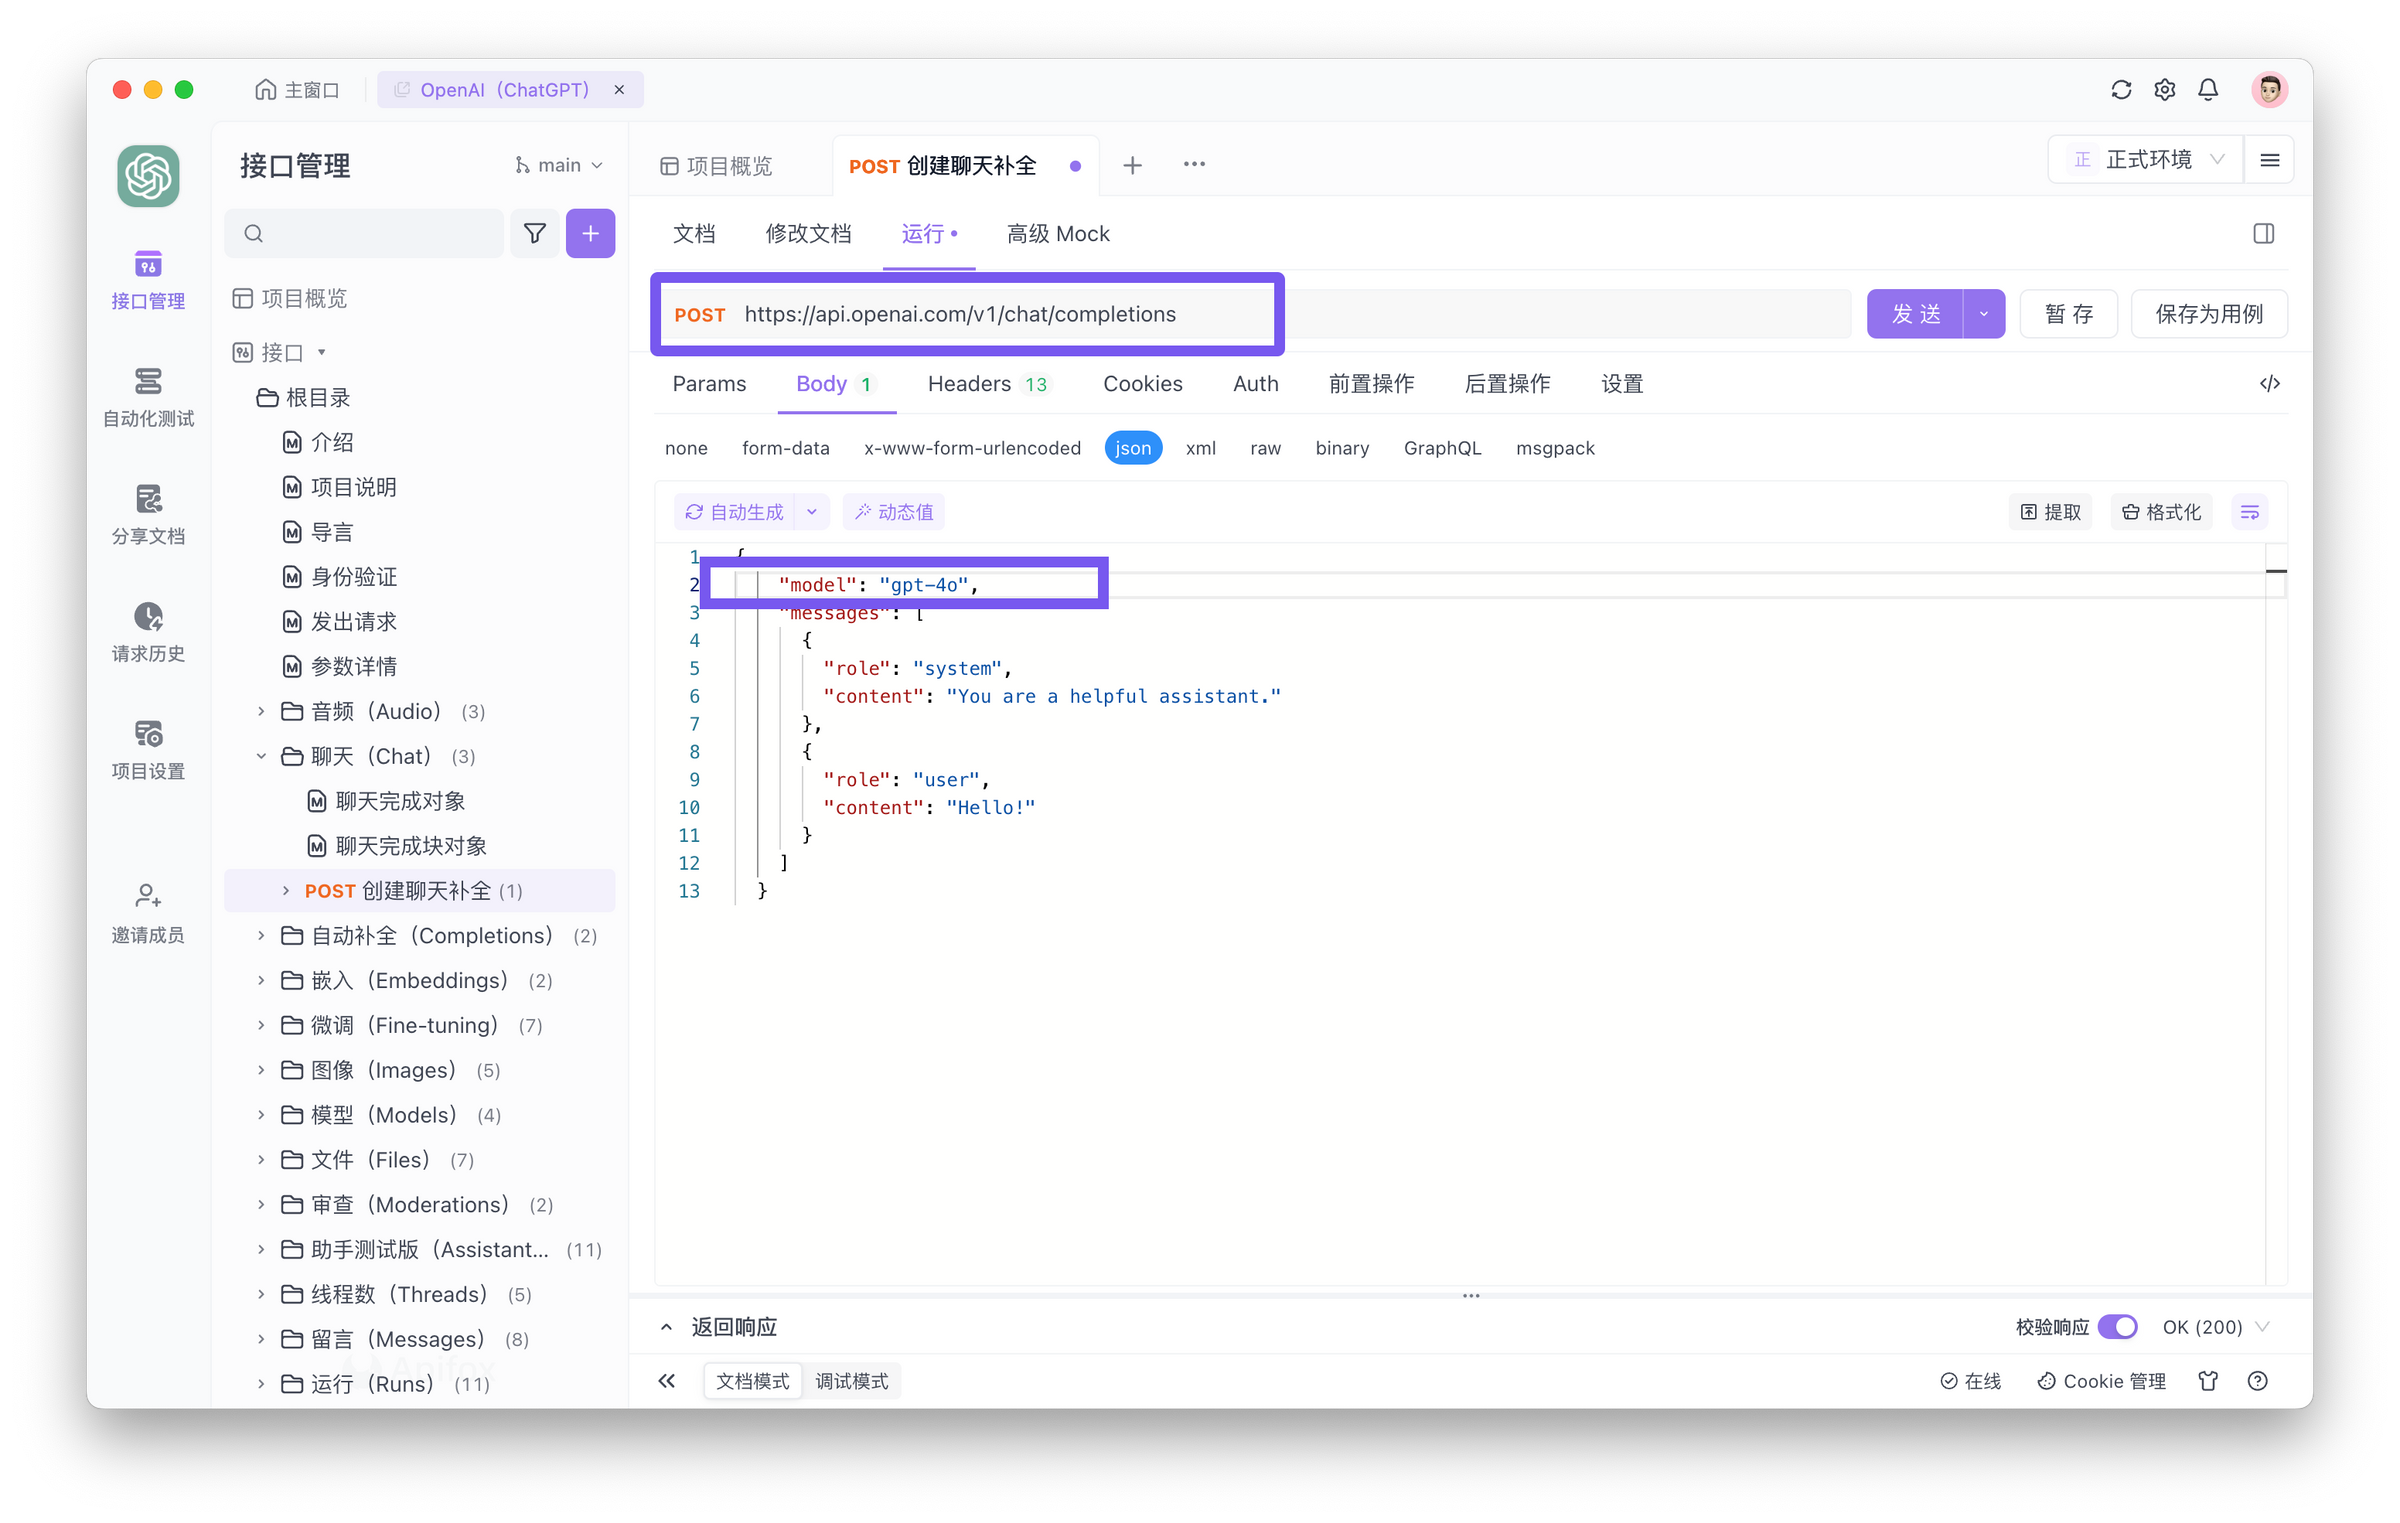The image size is (2400, 1523).
Task: Open the main branch selector
Action: (557, 164)
